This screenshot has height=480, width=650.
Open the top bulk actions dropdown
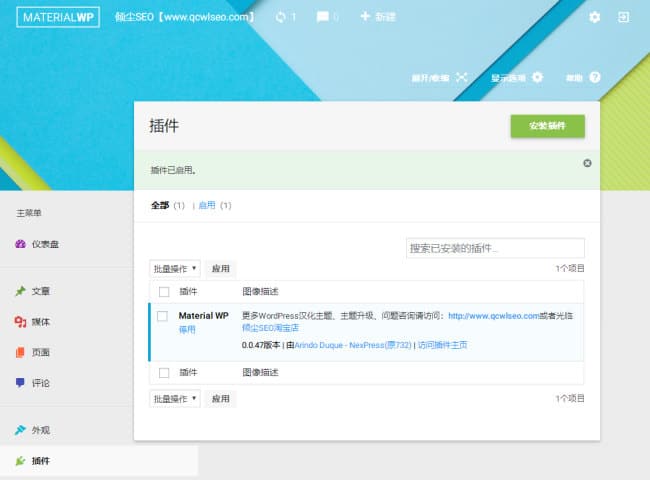click(175, 269)
